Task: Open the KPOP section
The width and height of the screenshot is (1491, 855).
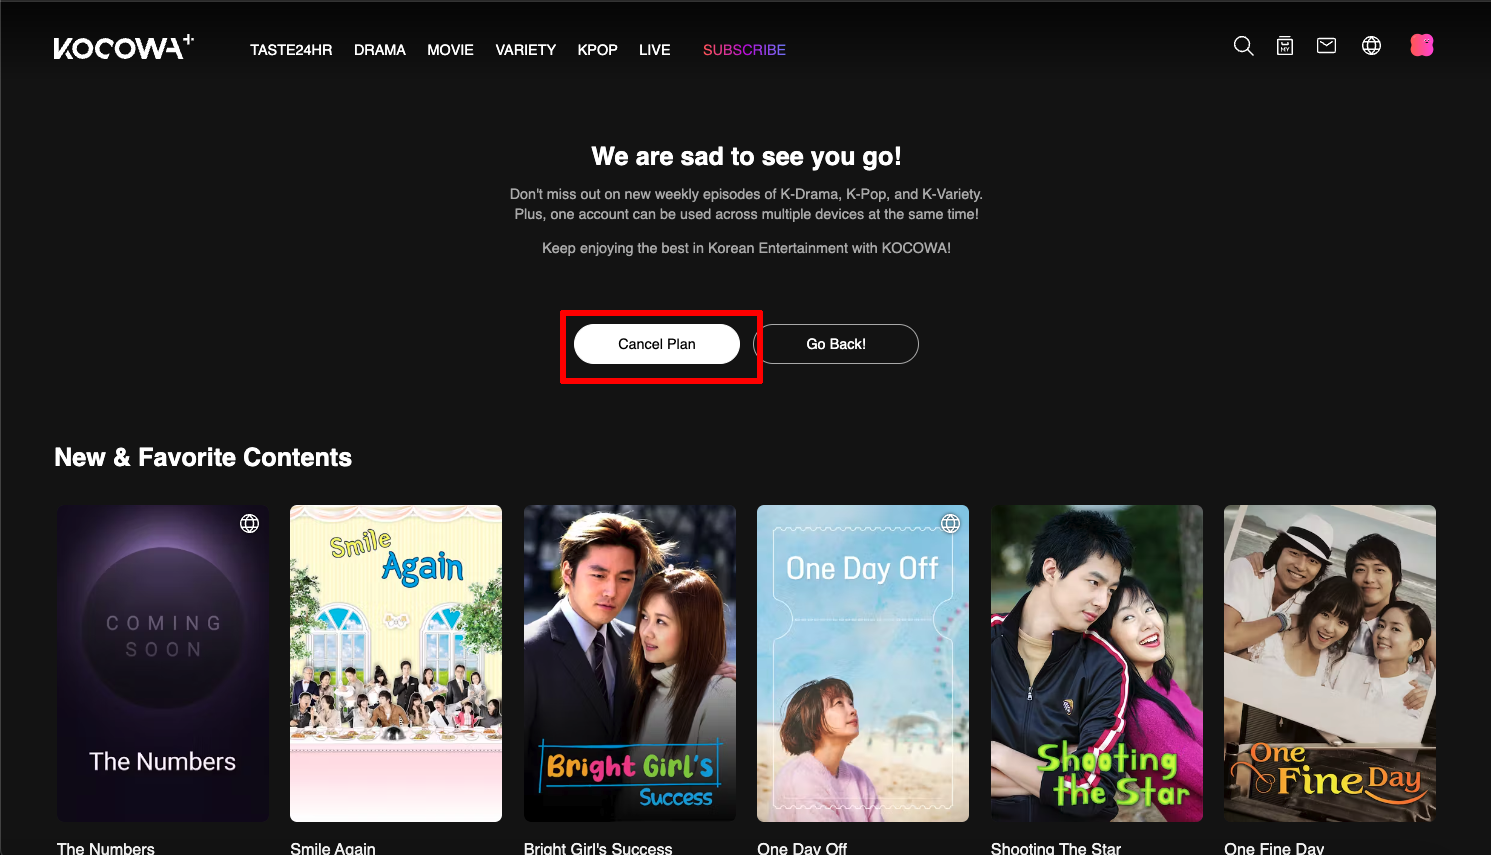Action: (597, 50)
